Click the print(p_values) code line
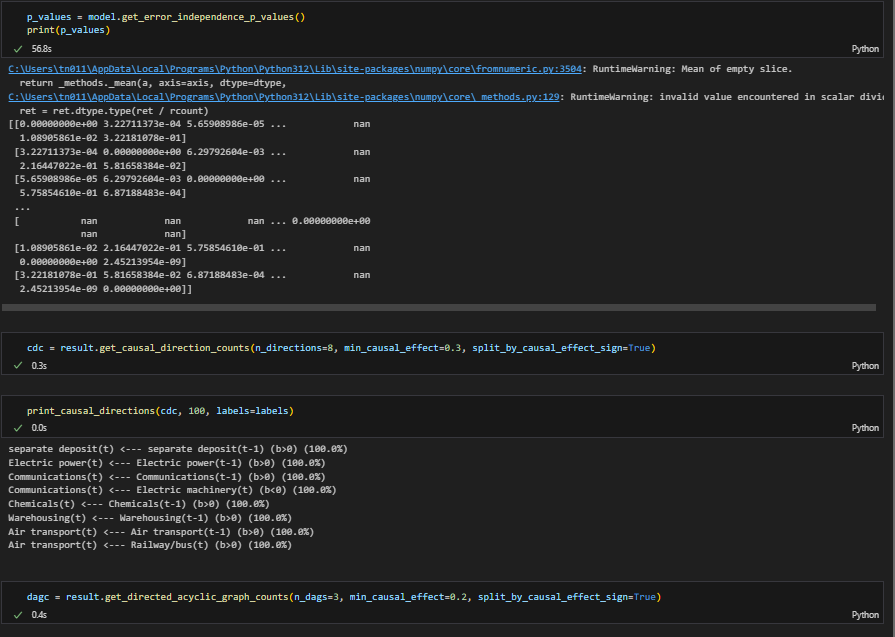Image resolution: width=895 pixels, height=637 pixels. [68, 30]
